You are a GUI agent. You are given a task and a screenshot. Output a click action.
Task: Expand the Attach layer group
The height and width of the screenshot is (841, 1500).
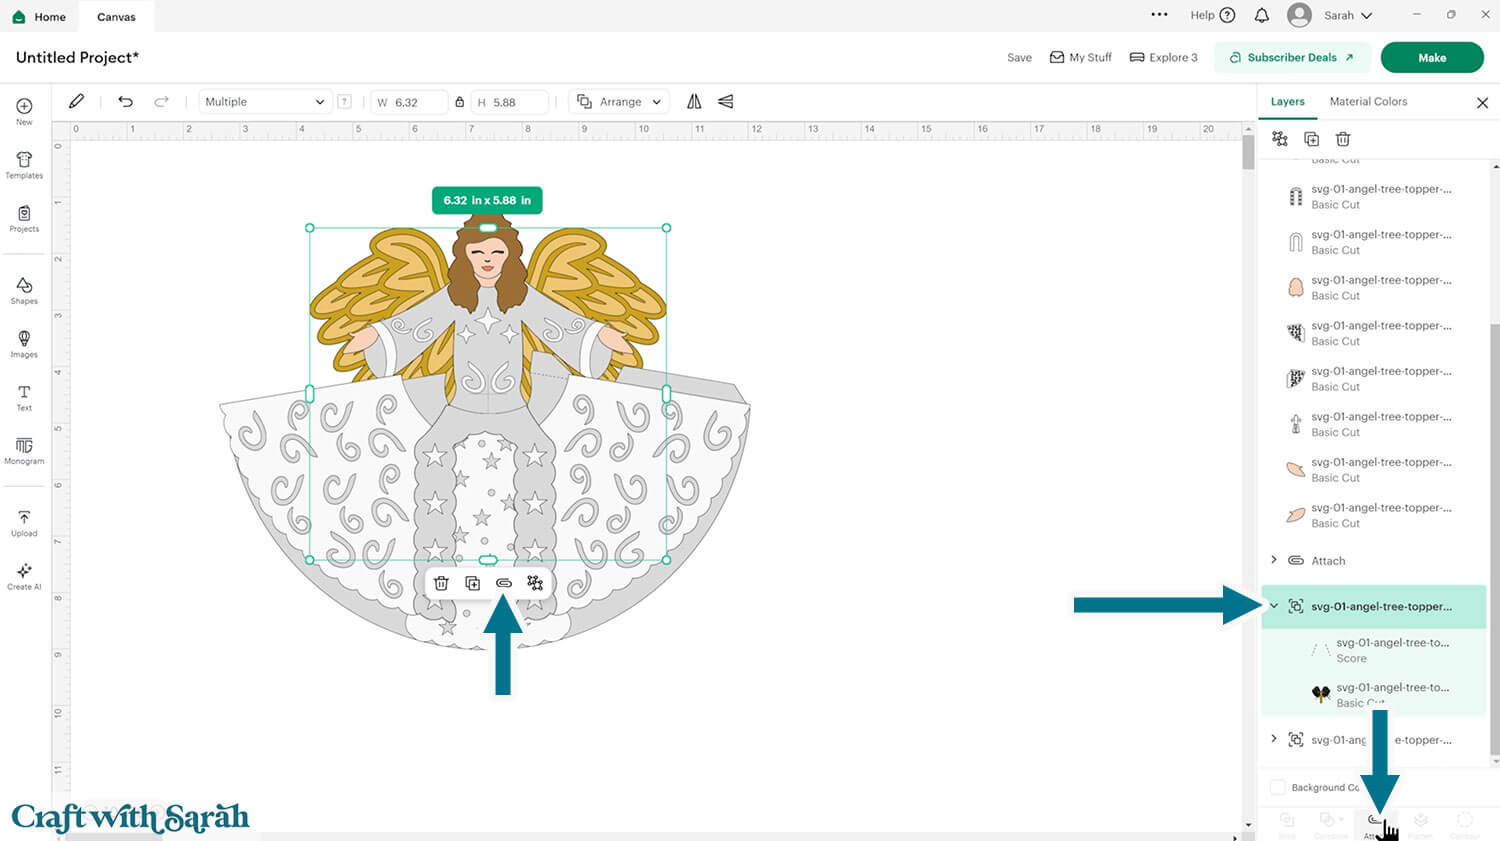pos(1273,560)
